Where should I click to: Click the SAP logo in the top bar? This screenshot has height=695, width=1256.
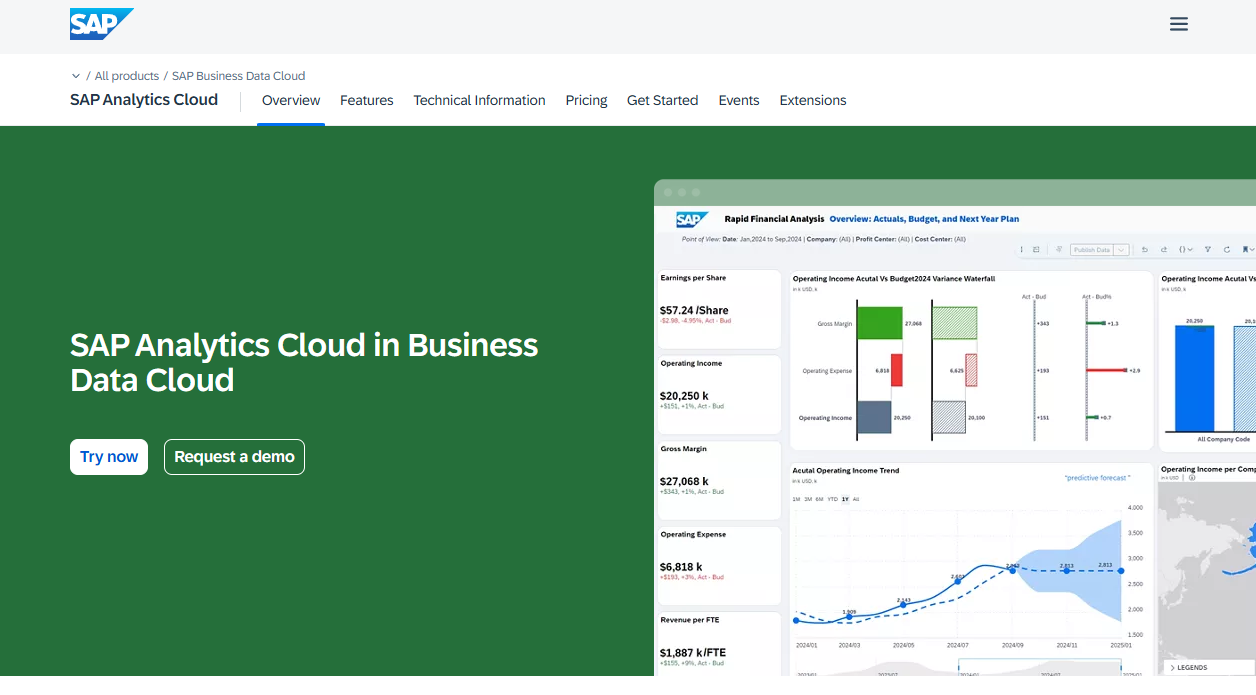(100, 23)
